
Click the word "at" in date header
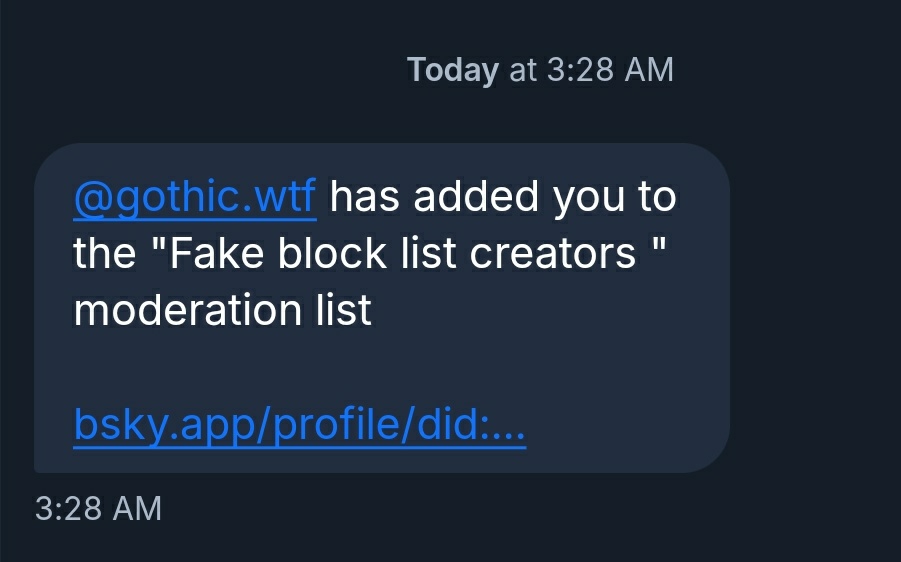pos(523,70)
